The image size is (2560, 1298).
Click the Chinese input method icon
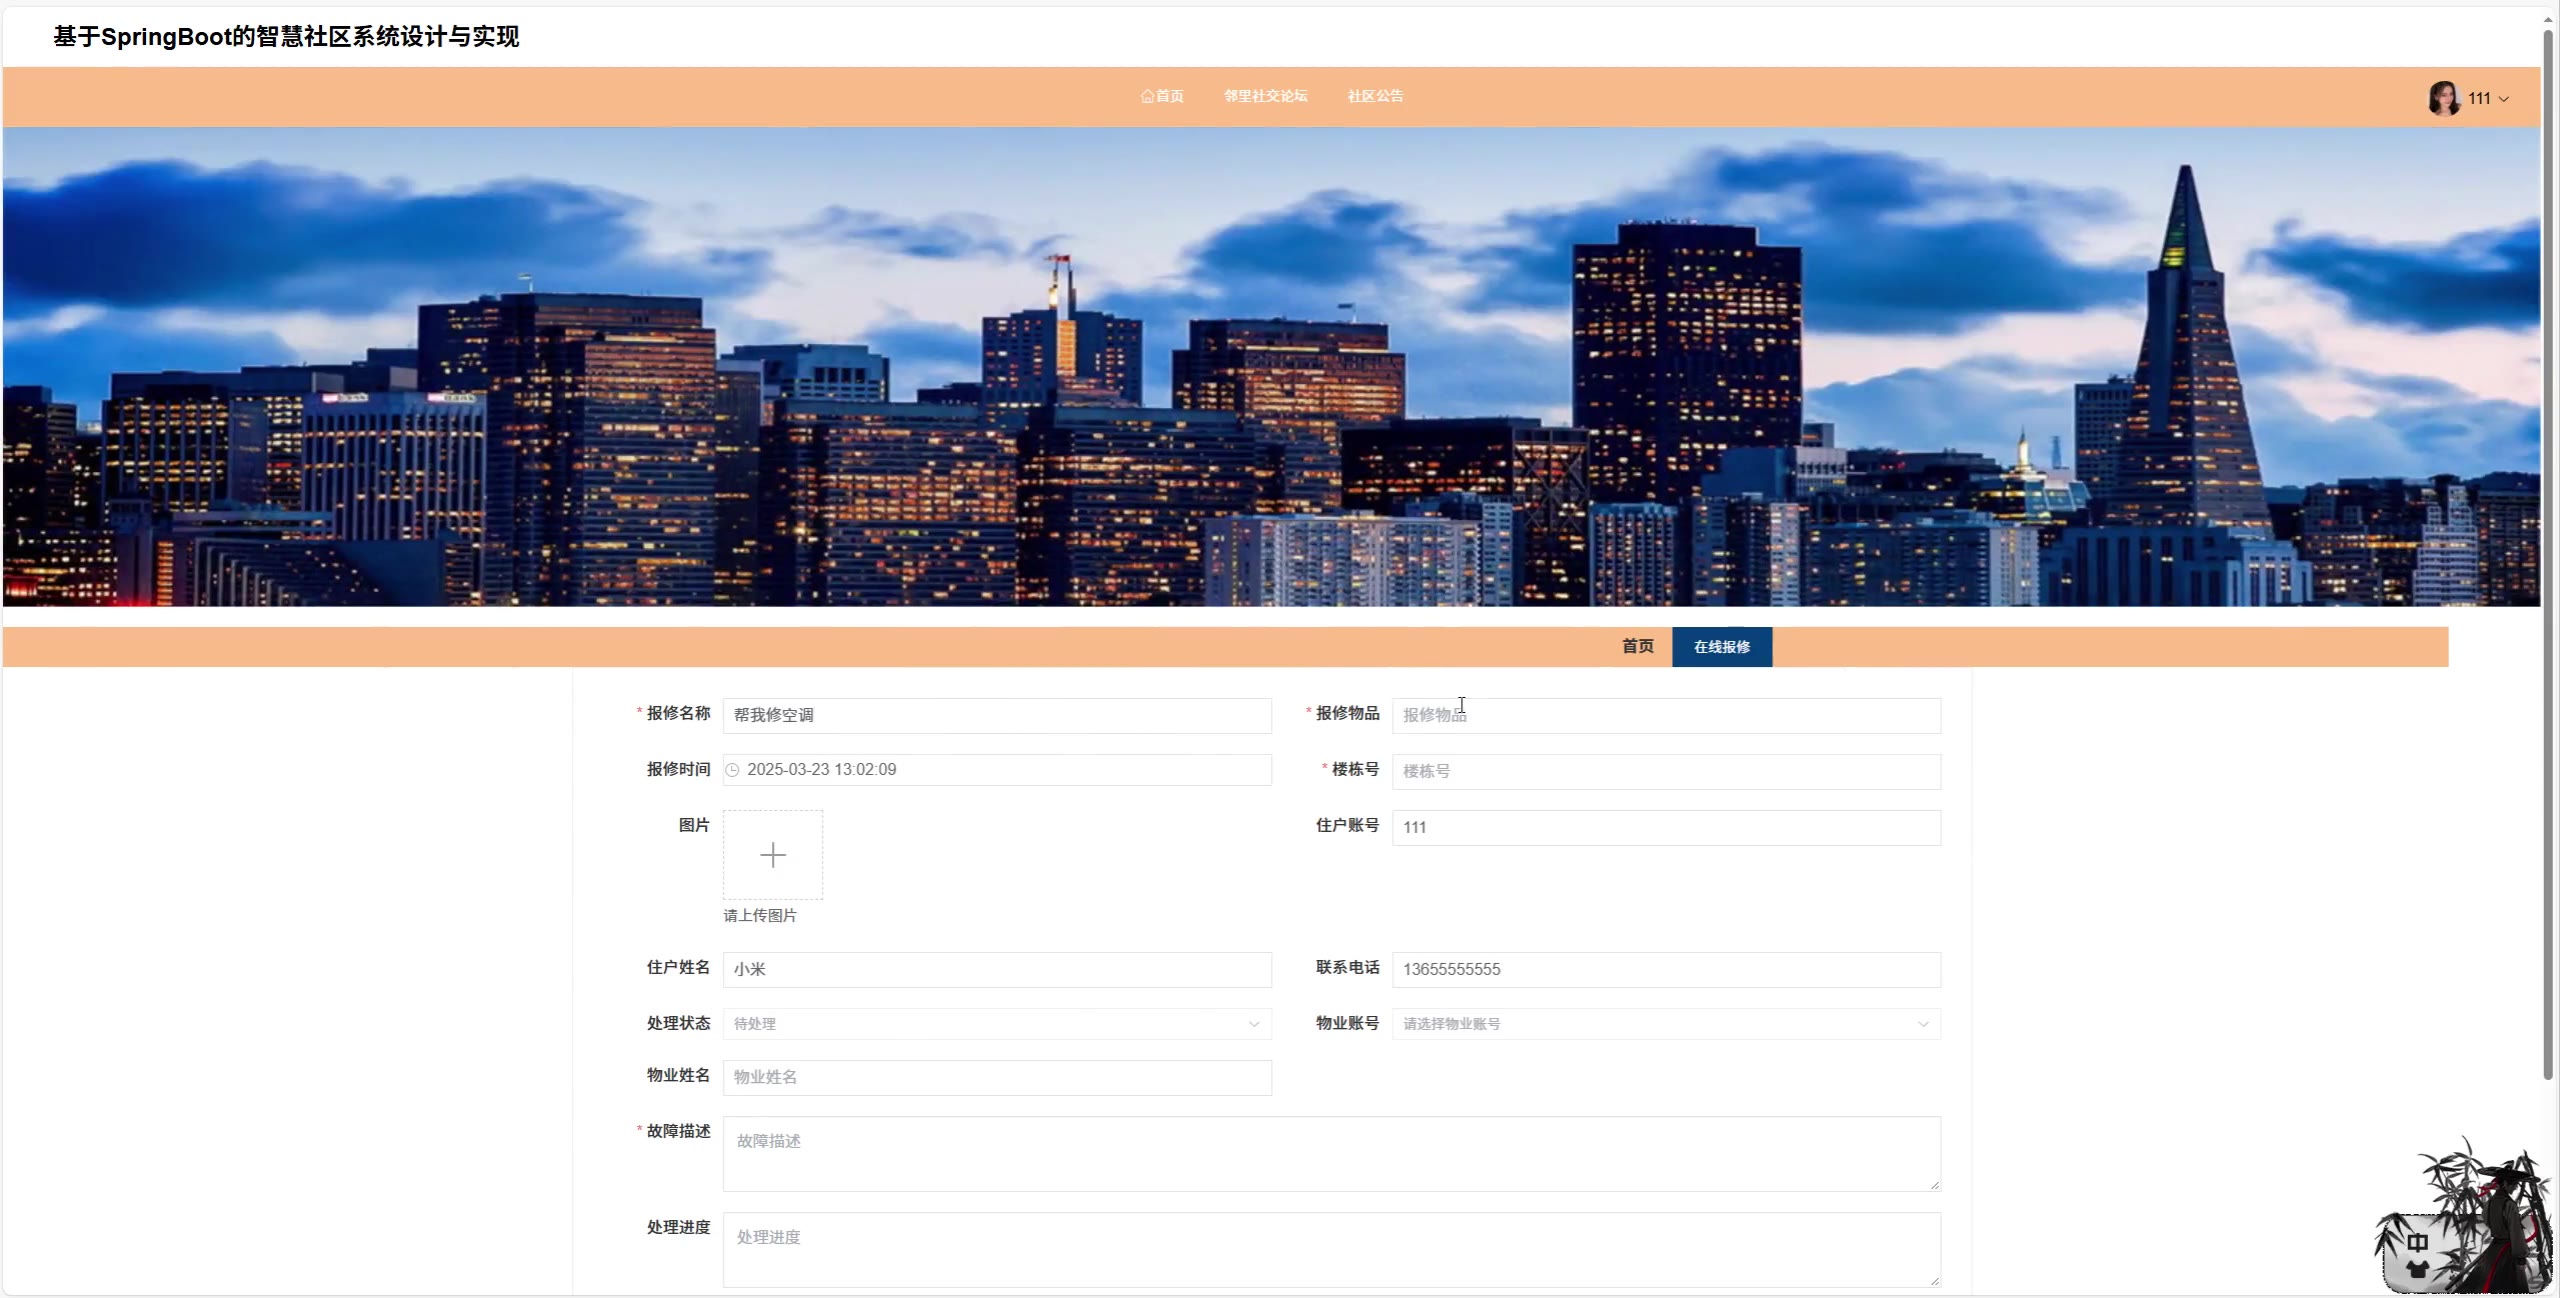(x=2417, y=1243)
